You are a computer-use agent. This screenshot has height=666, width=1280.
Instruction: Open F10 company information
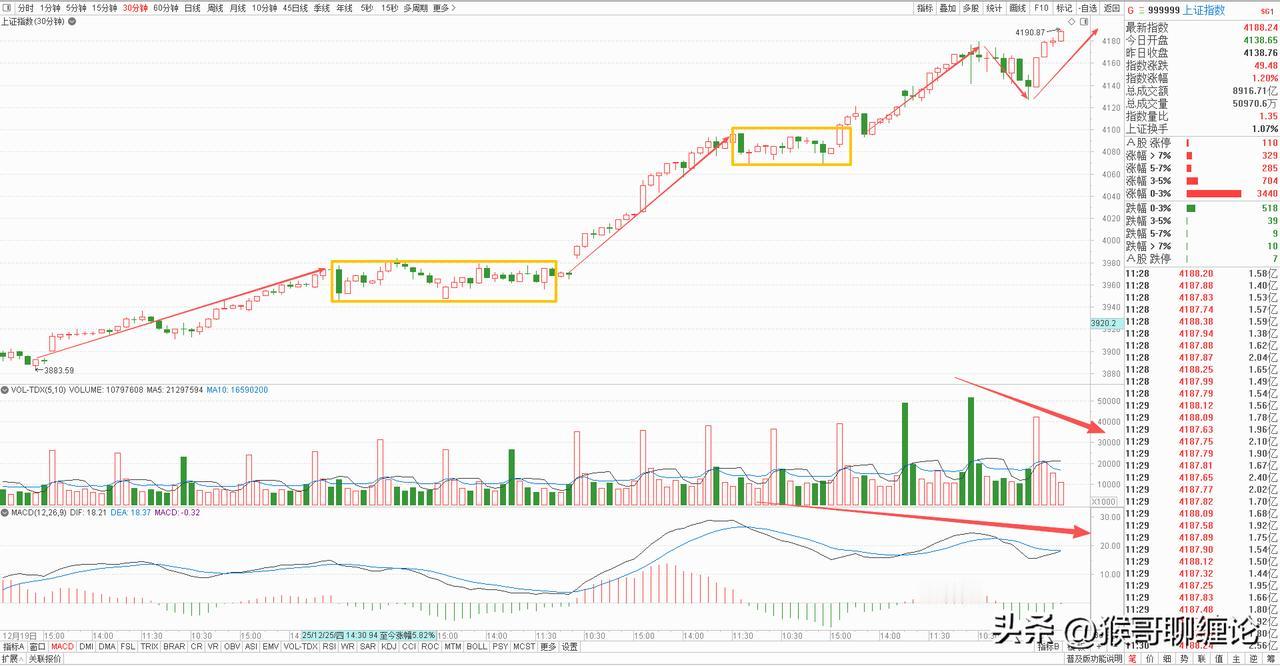1042,7
